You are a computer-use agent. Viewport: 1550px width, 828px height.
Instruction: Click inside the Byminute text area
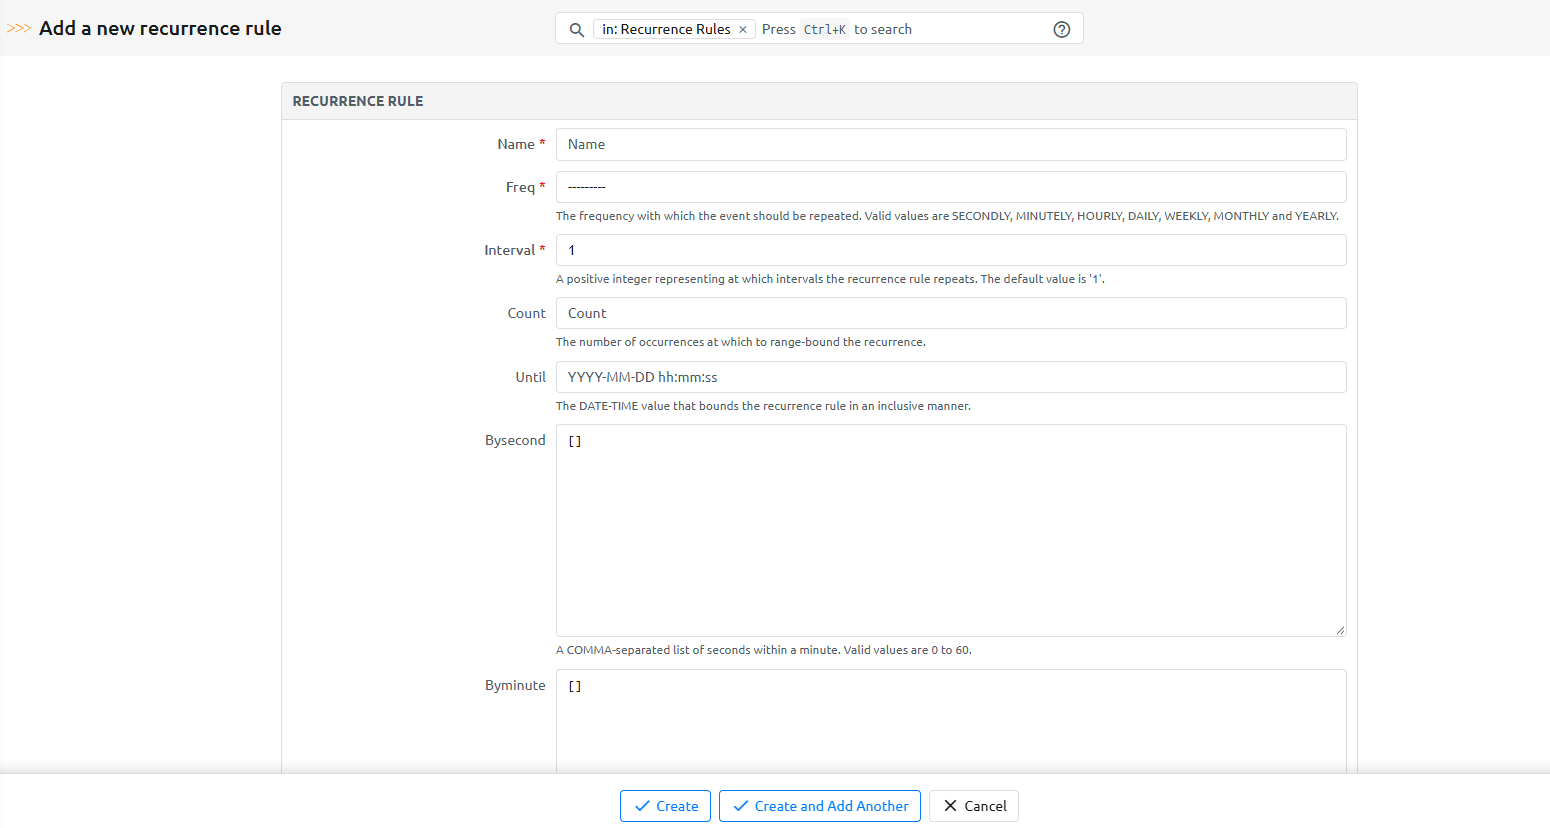[951, 721]
